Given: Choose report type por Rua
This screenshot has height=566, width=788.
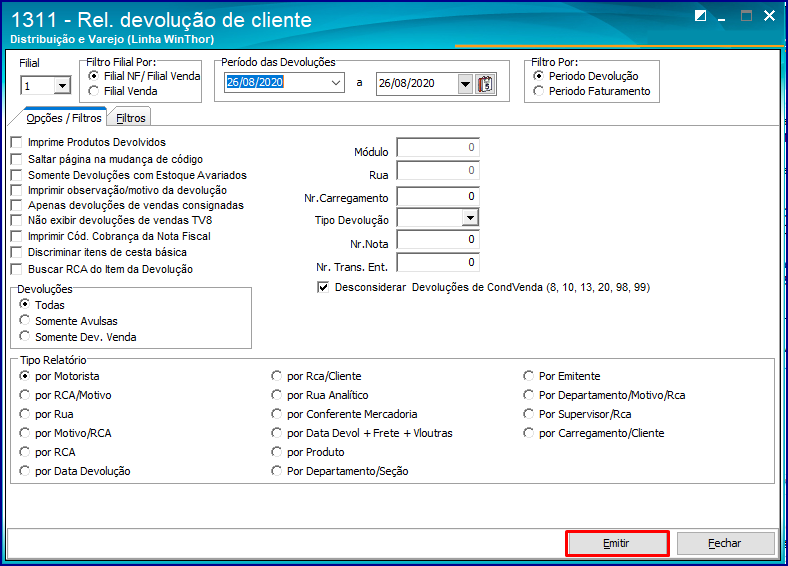Looking at the screenshot, I should [24, 414].
